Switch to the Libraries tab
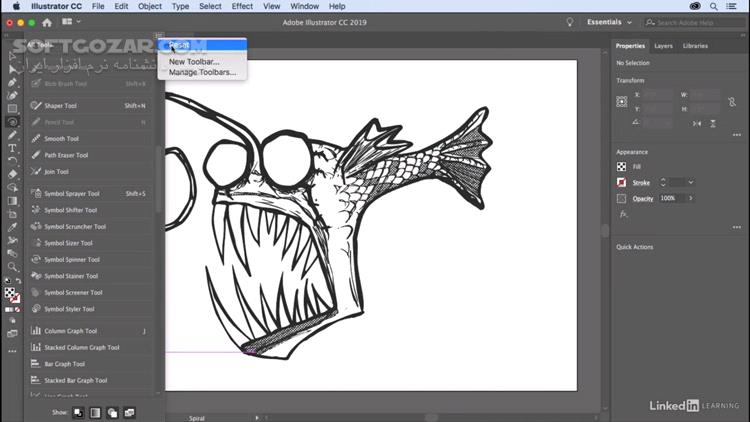The image size is (750, 422). (695, 46)
